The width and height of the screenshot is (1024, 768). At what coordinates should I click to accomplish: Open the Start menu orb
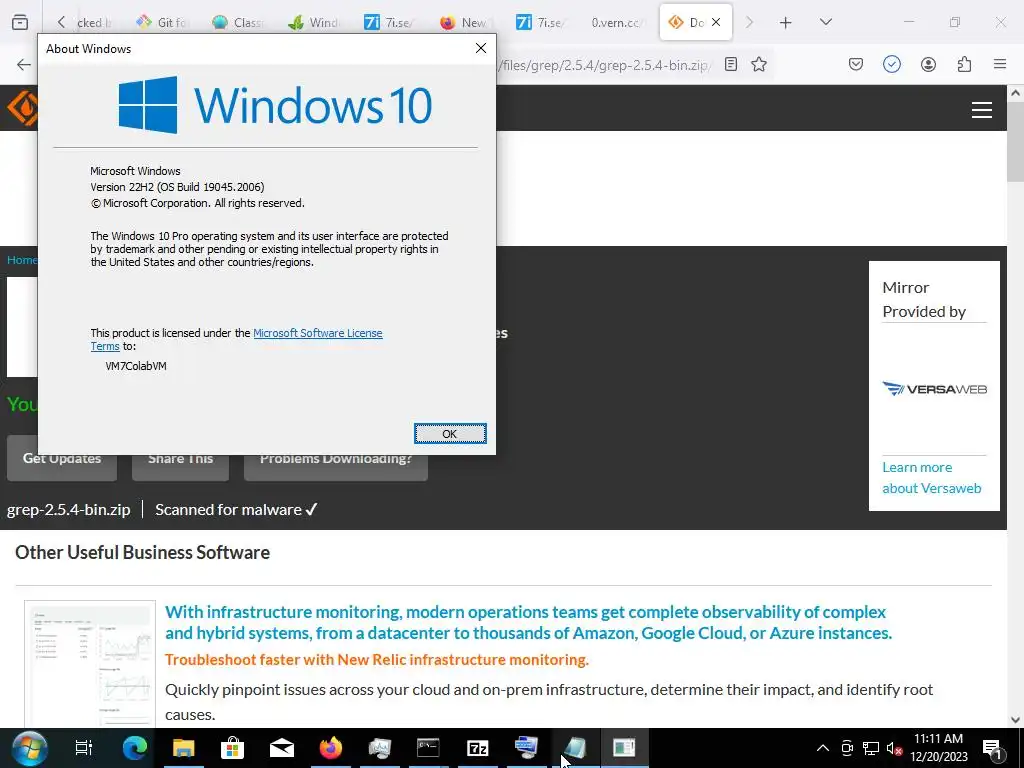(29, 748)
